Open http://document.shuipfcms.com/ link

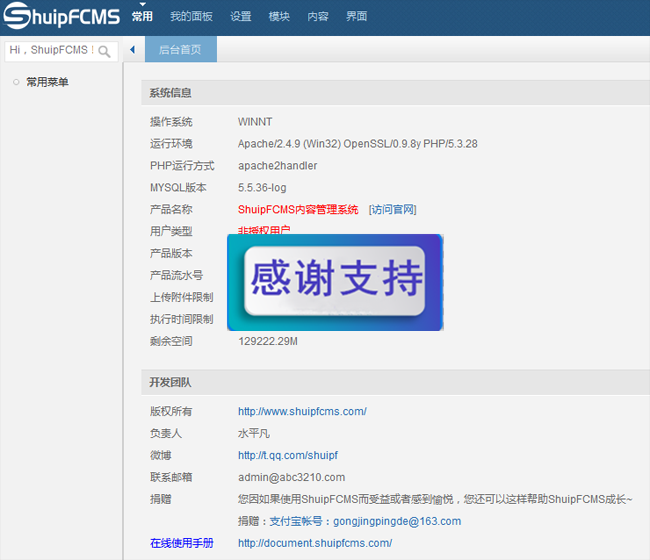click(315, 543)
